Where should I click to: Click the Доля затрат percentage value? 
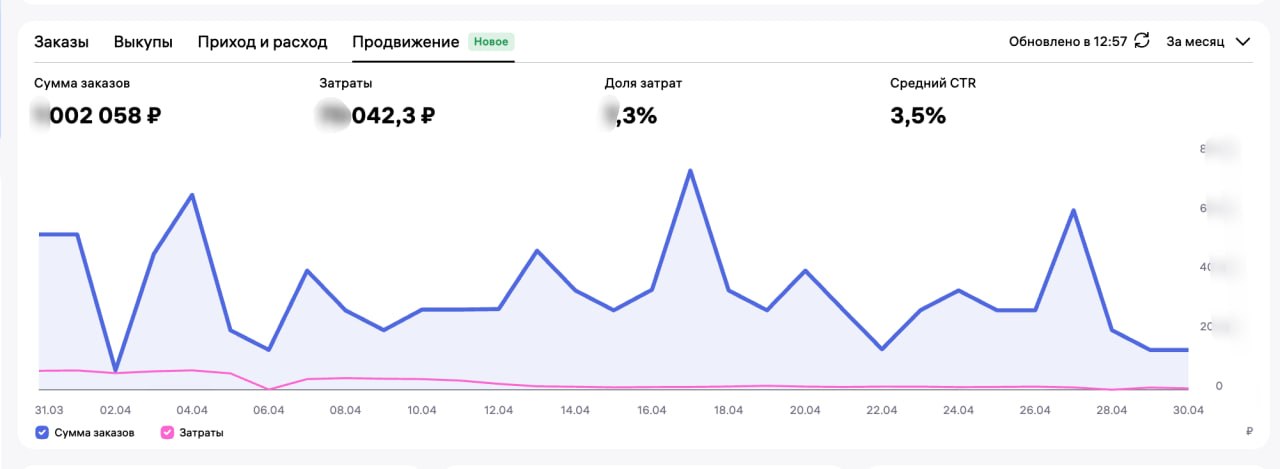630,116
